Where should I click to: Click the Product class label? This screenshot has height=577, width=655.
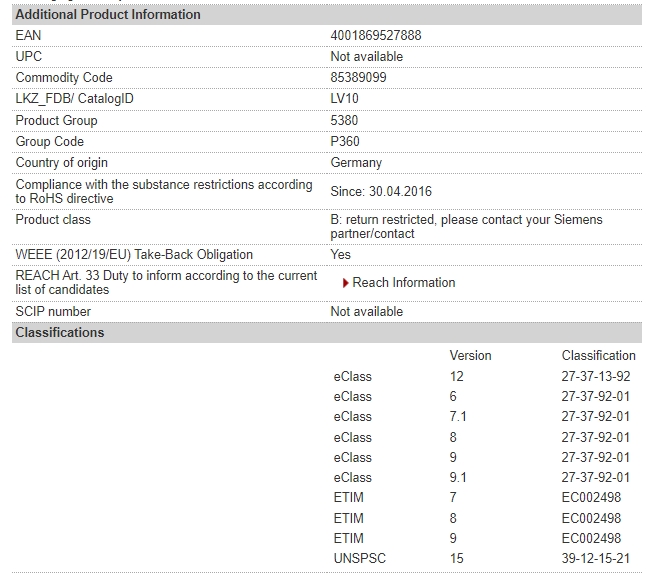[53, 220]
